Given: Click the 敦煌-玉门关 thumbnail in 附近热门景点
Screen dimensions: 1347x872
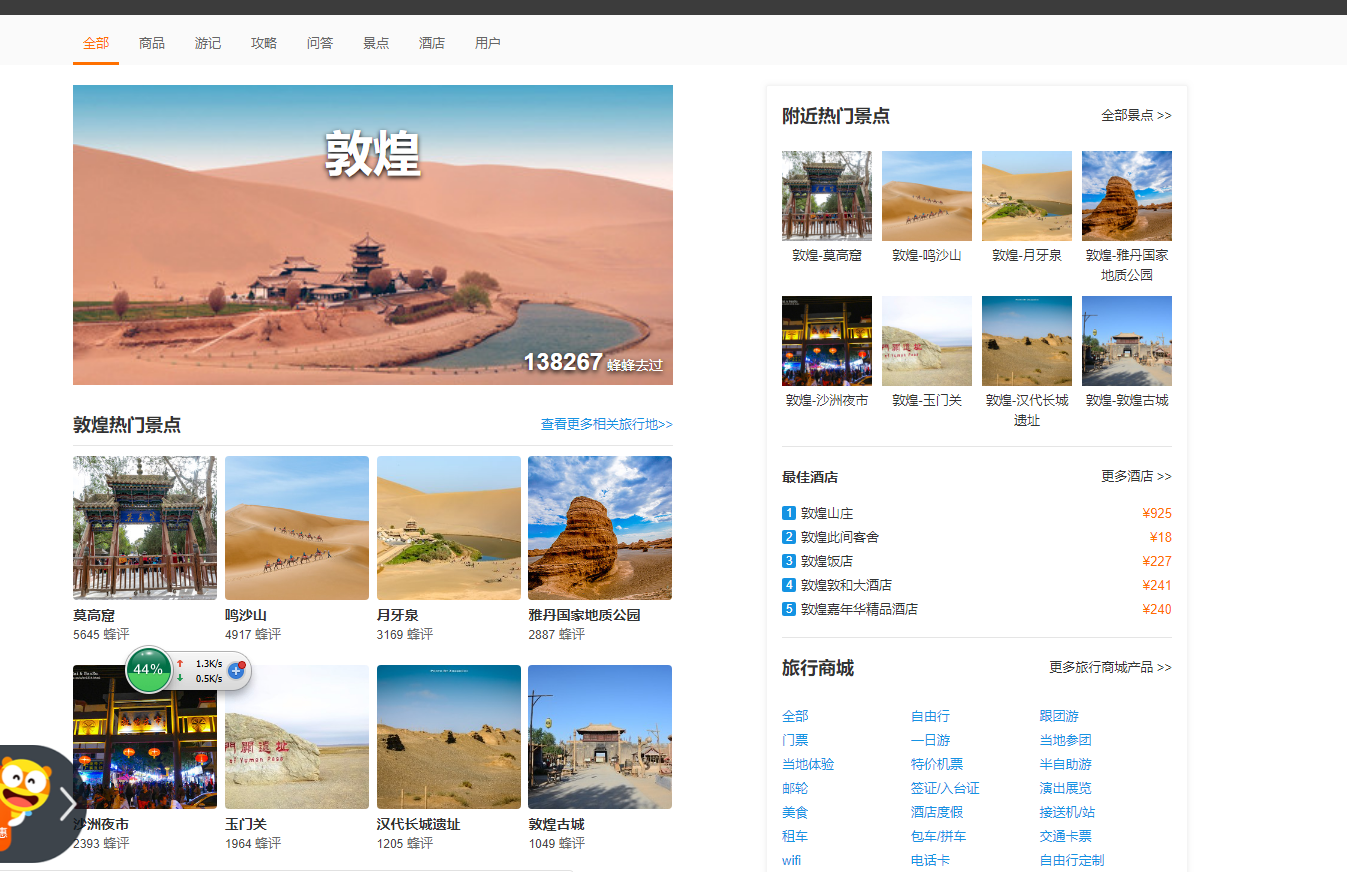Looking at the screenshot, I should (x=927, y=341).
